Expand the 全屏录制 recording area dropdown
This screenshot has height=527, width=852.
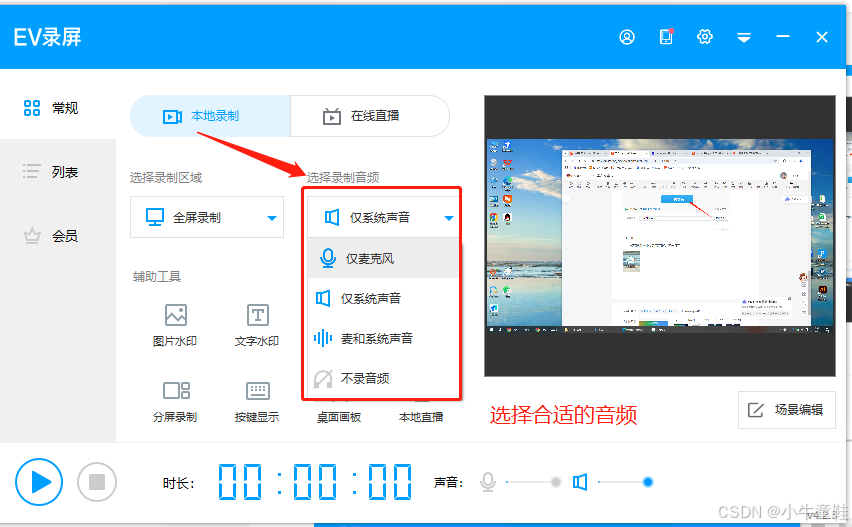click(x=207, y=217)
